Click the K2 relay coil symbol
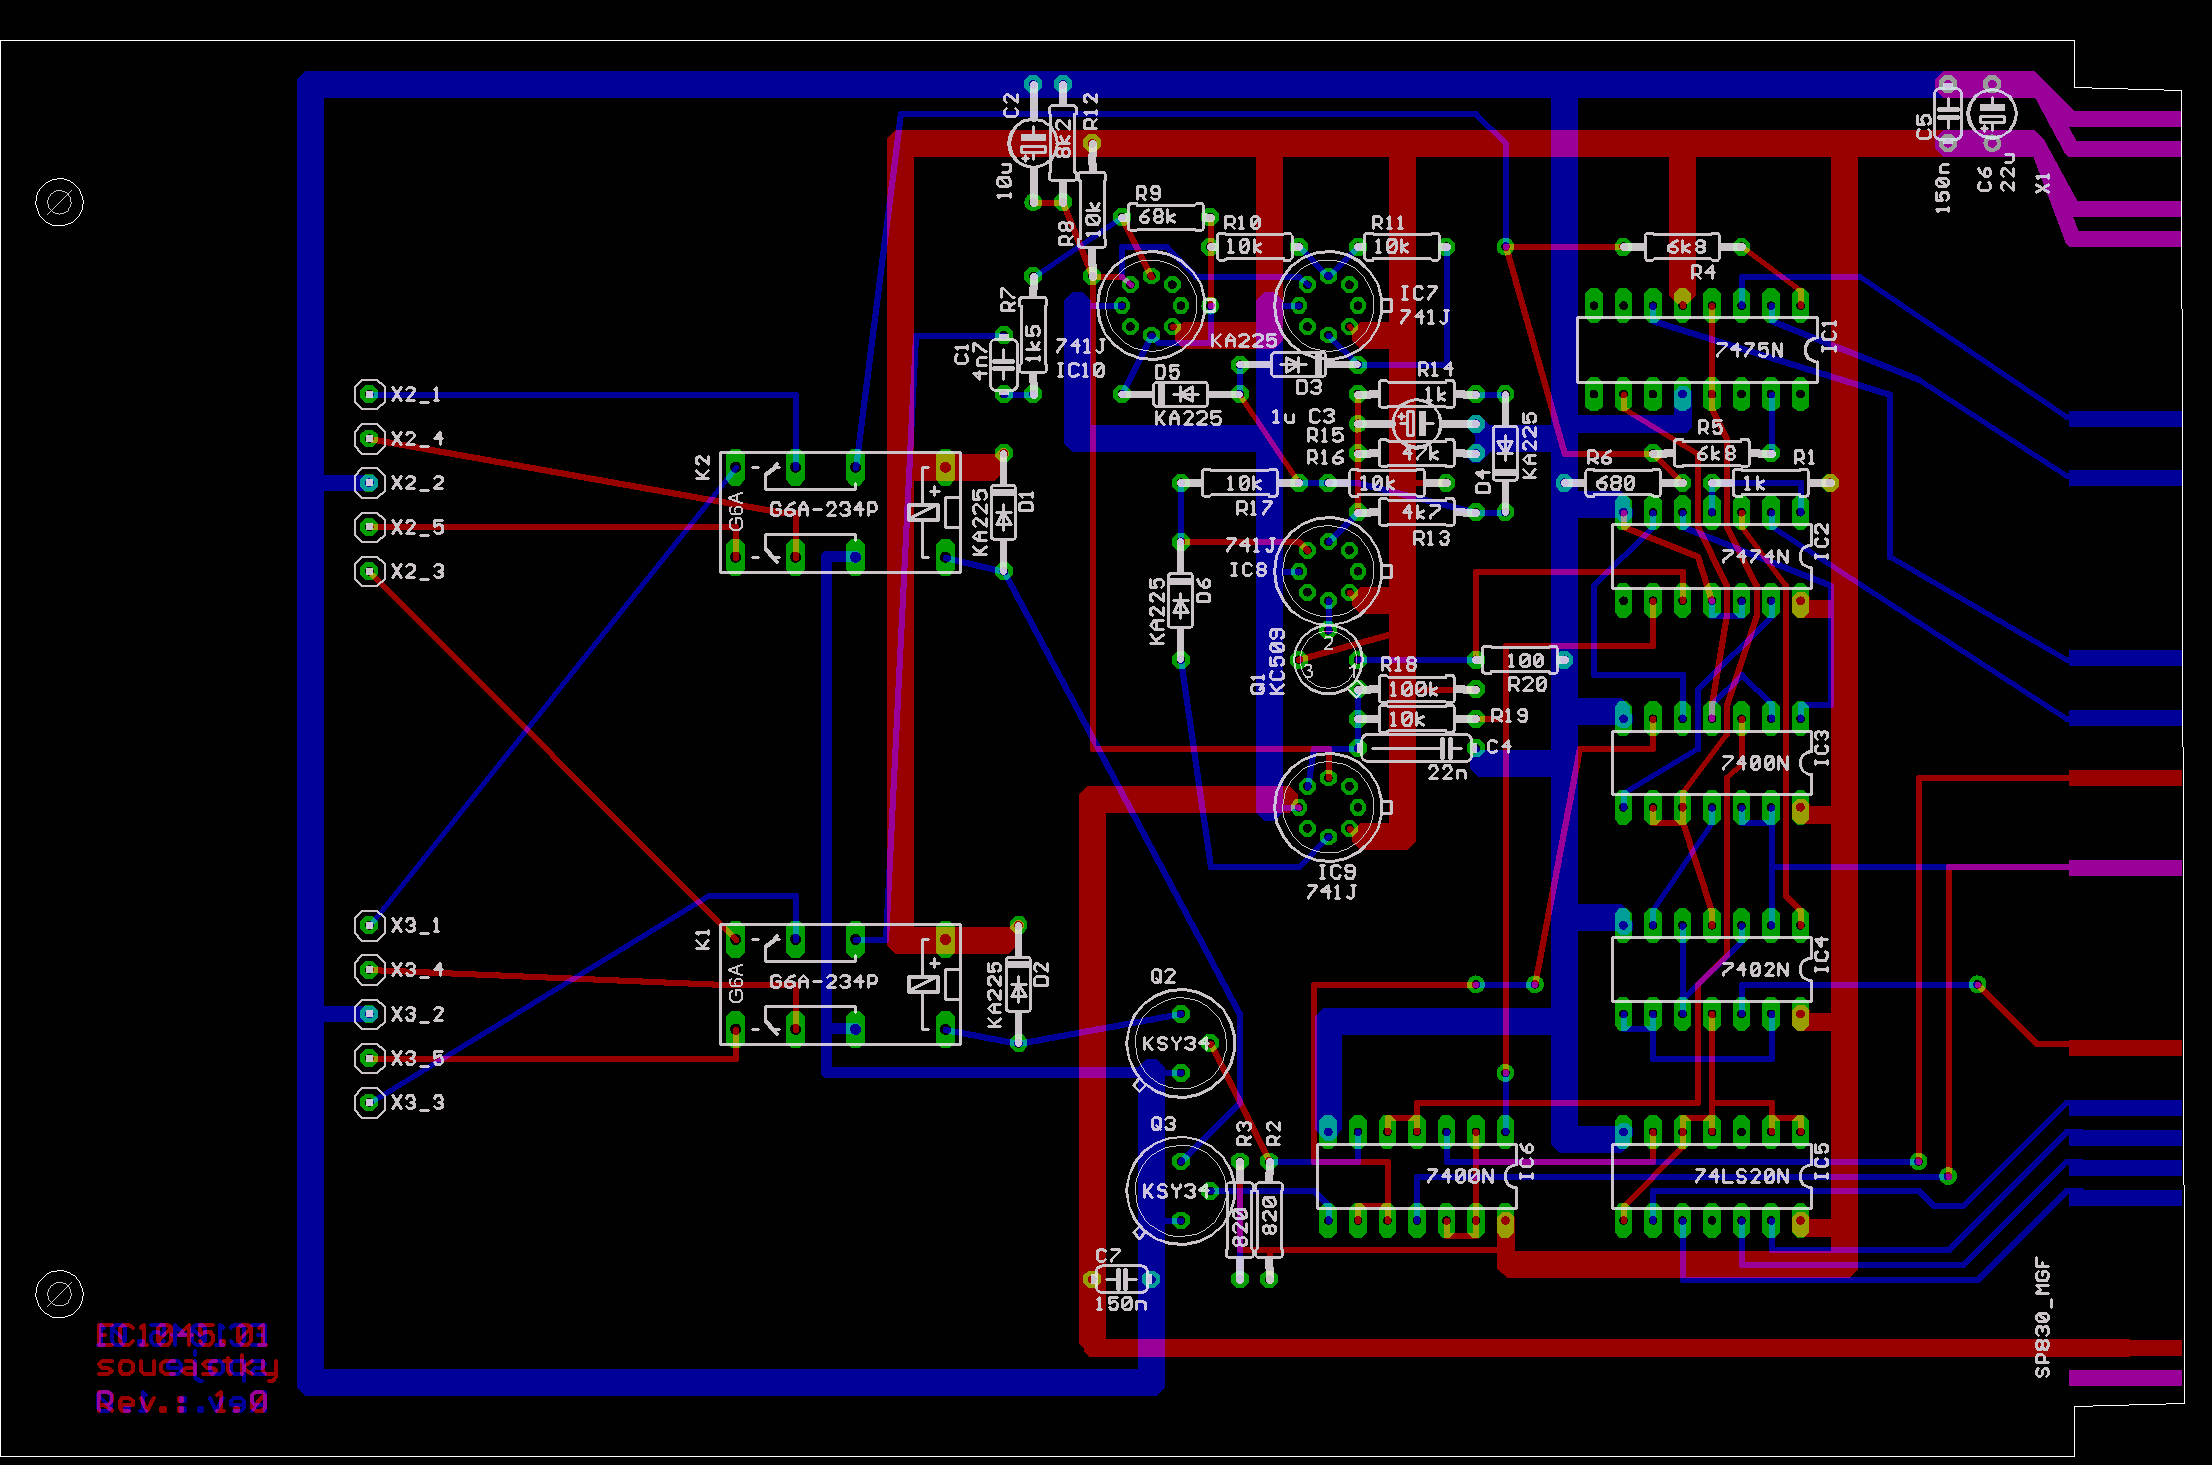The height and width of the screenshot is (1465, 2212). pos(923,512)
